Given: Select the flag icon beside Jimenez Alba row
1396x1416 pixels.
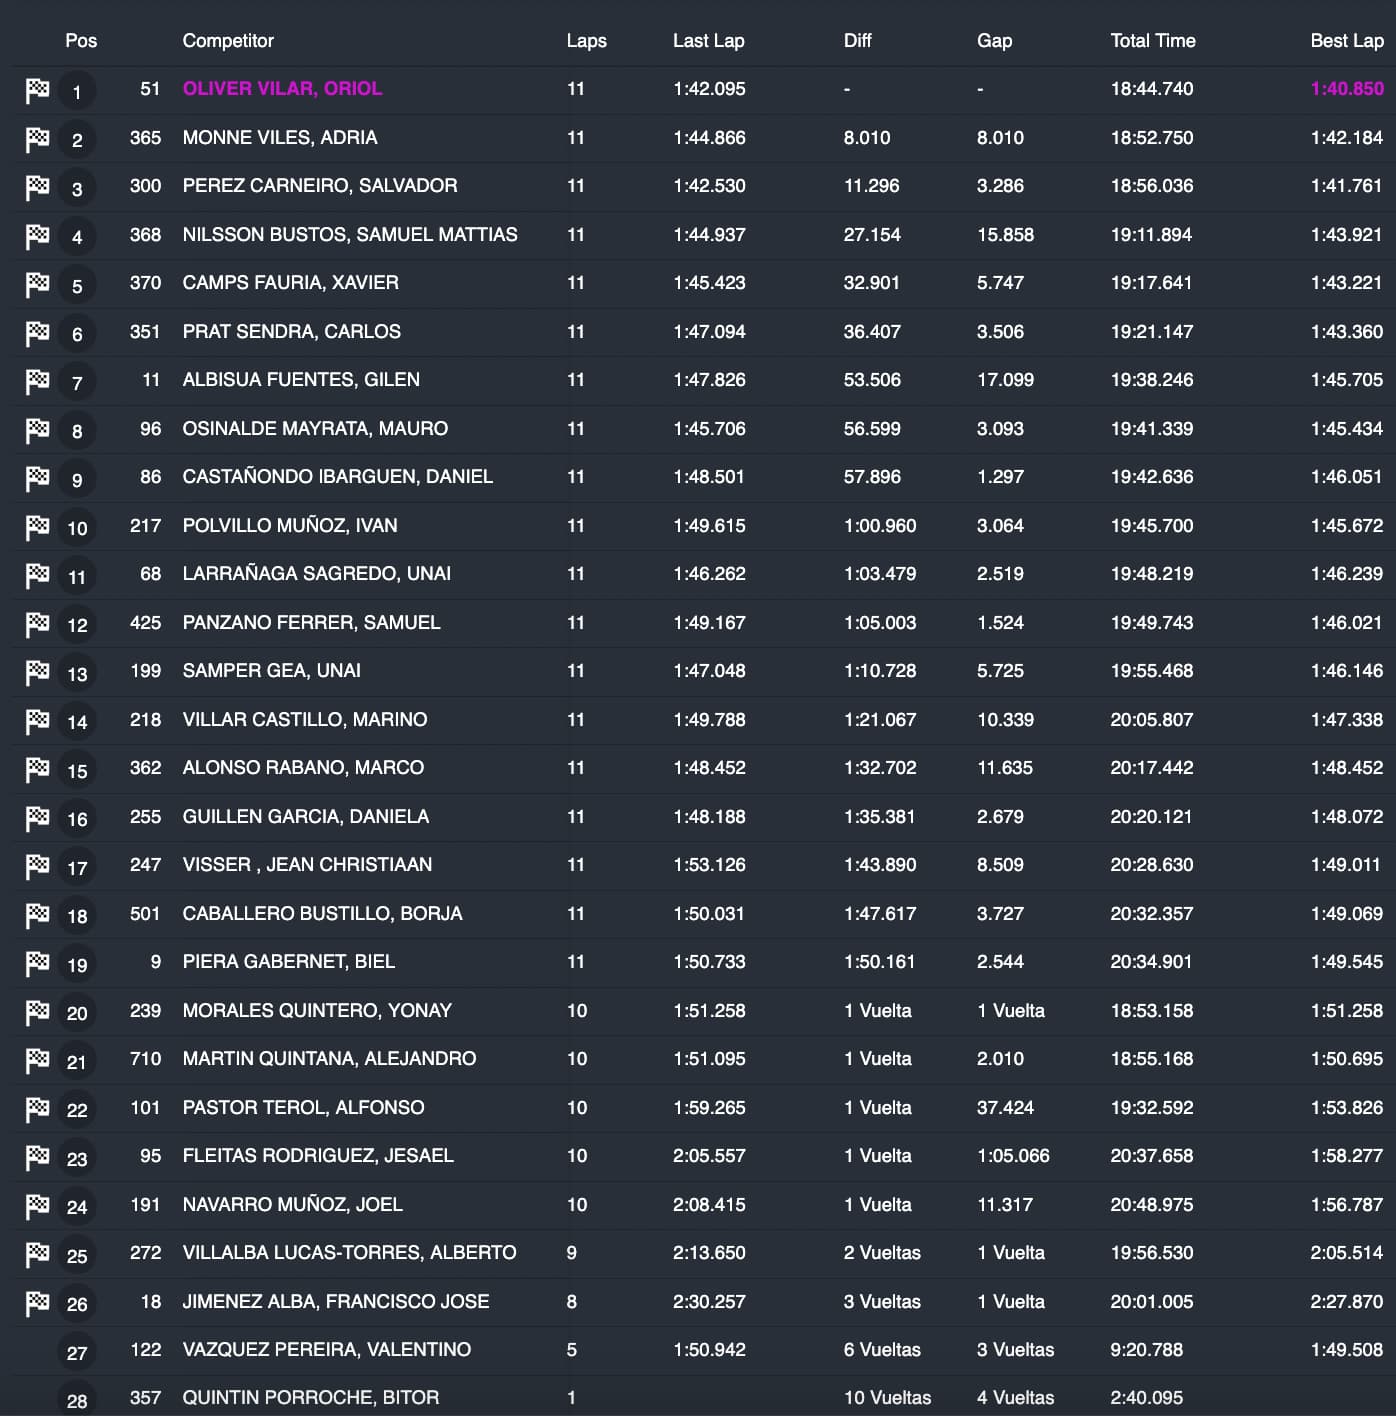Looking at the screenshot, I should tap(37, 1303).
